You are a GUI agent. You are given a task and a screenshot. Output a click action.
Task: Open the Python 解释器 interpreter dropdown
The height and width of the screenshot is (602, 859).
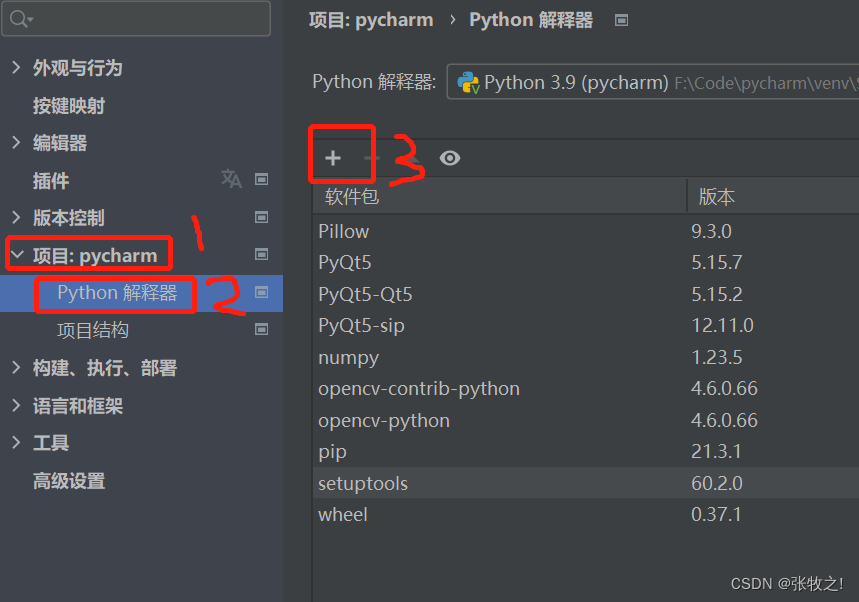[x=653, y=82]
